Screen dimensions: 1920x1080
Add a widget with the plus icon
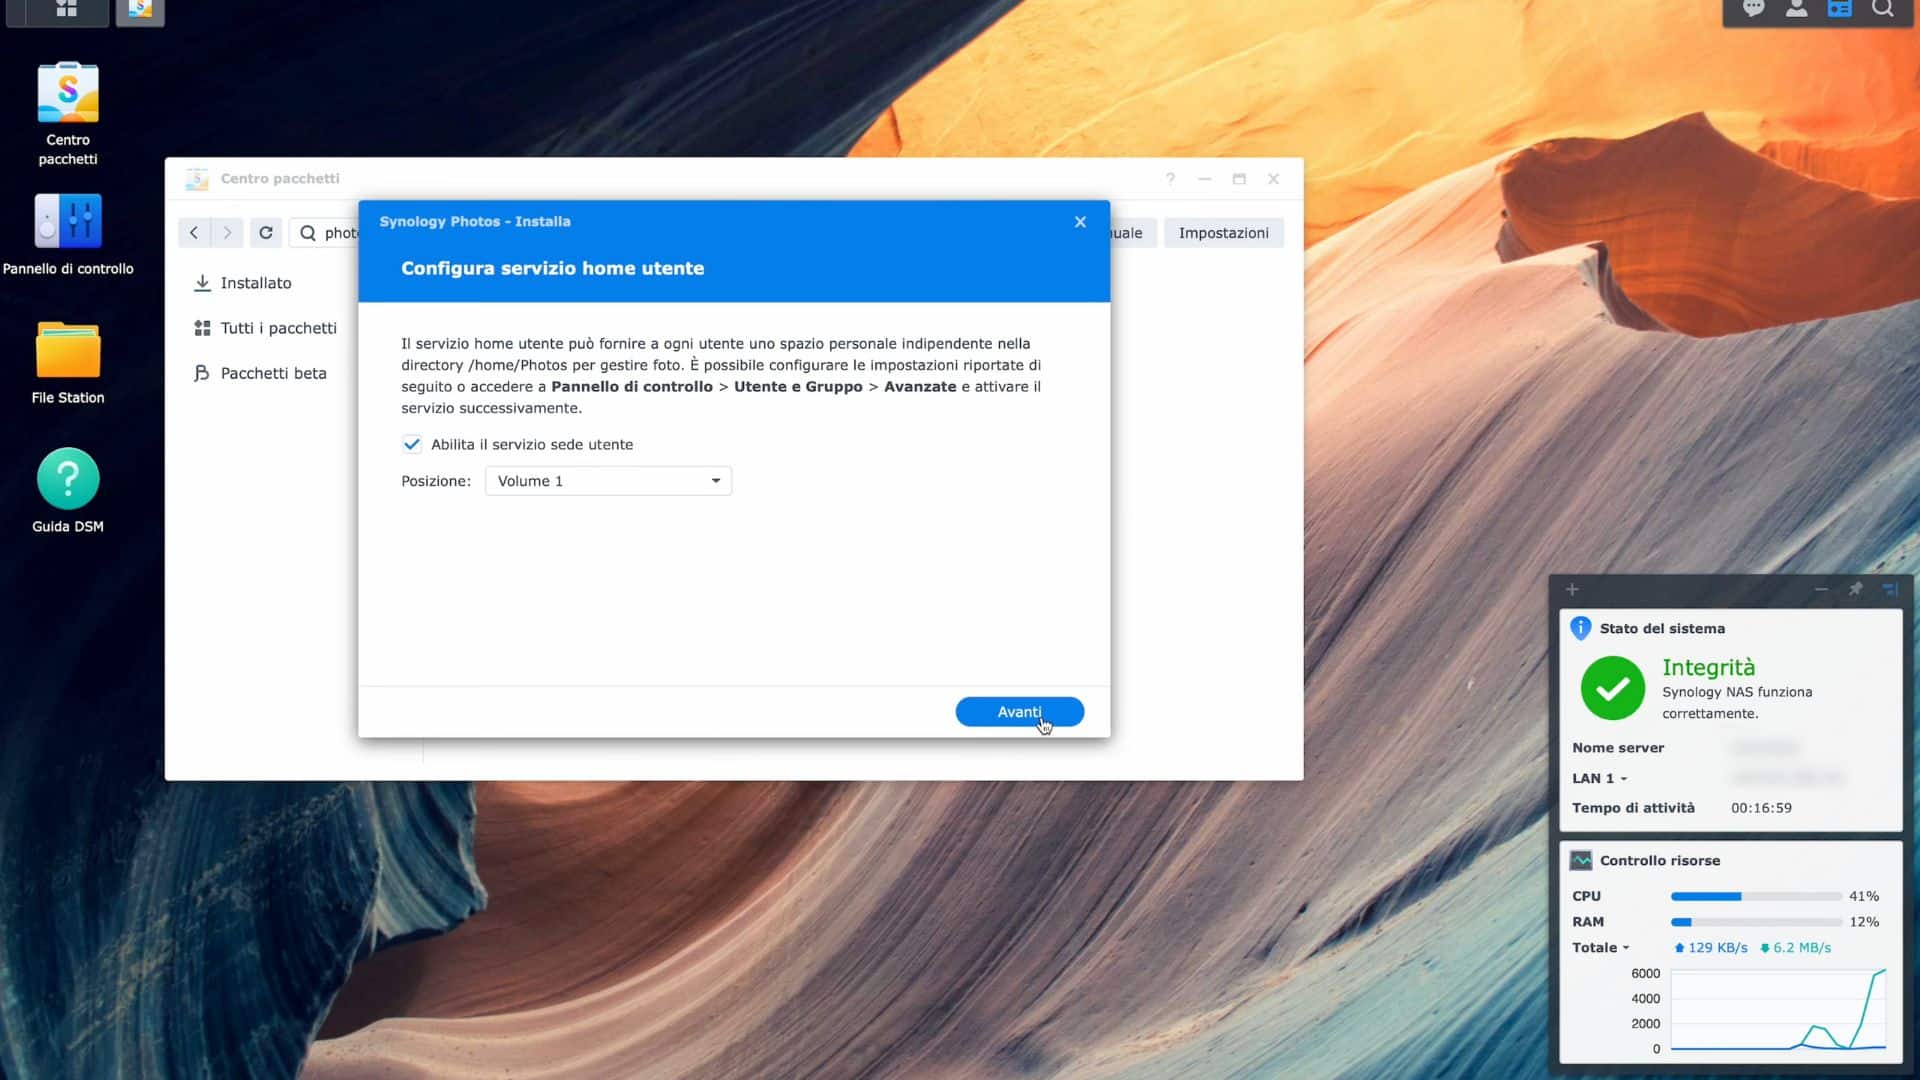[1572, 589]
